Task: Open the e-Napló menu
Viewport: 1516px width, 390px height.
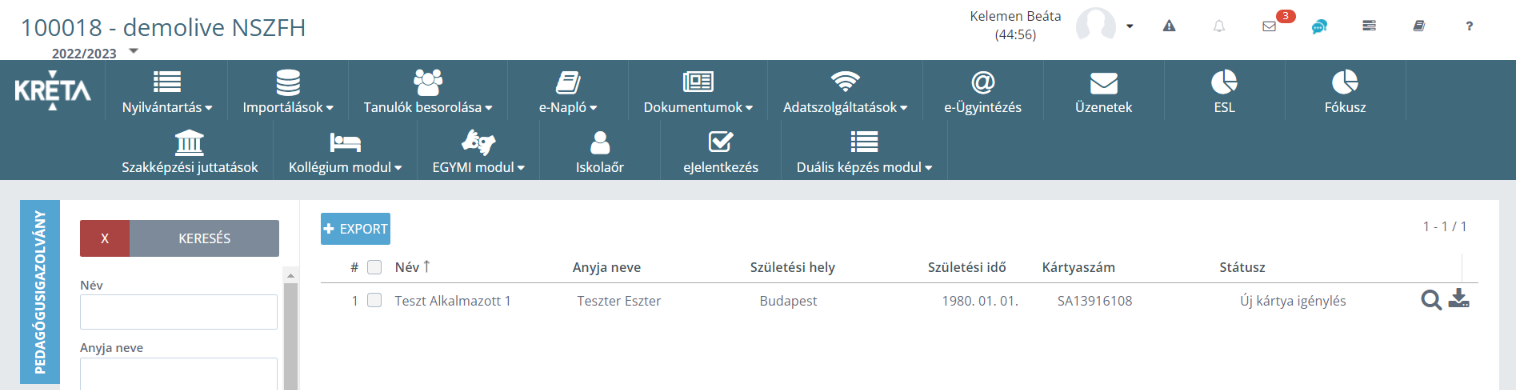Action: 567,91
